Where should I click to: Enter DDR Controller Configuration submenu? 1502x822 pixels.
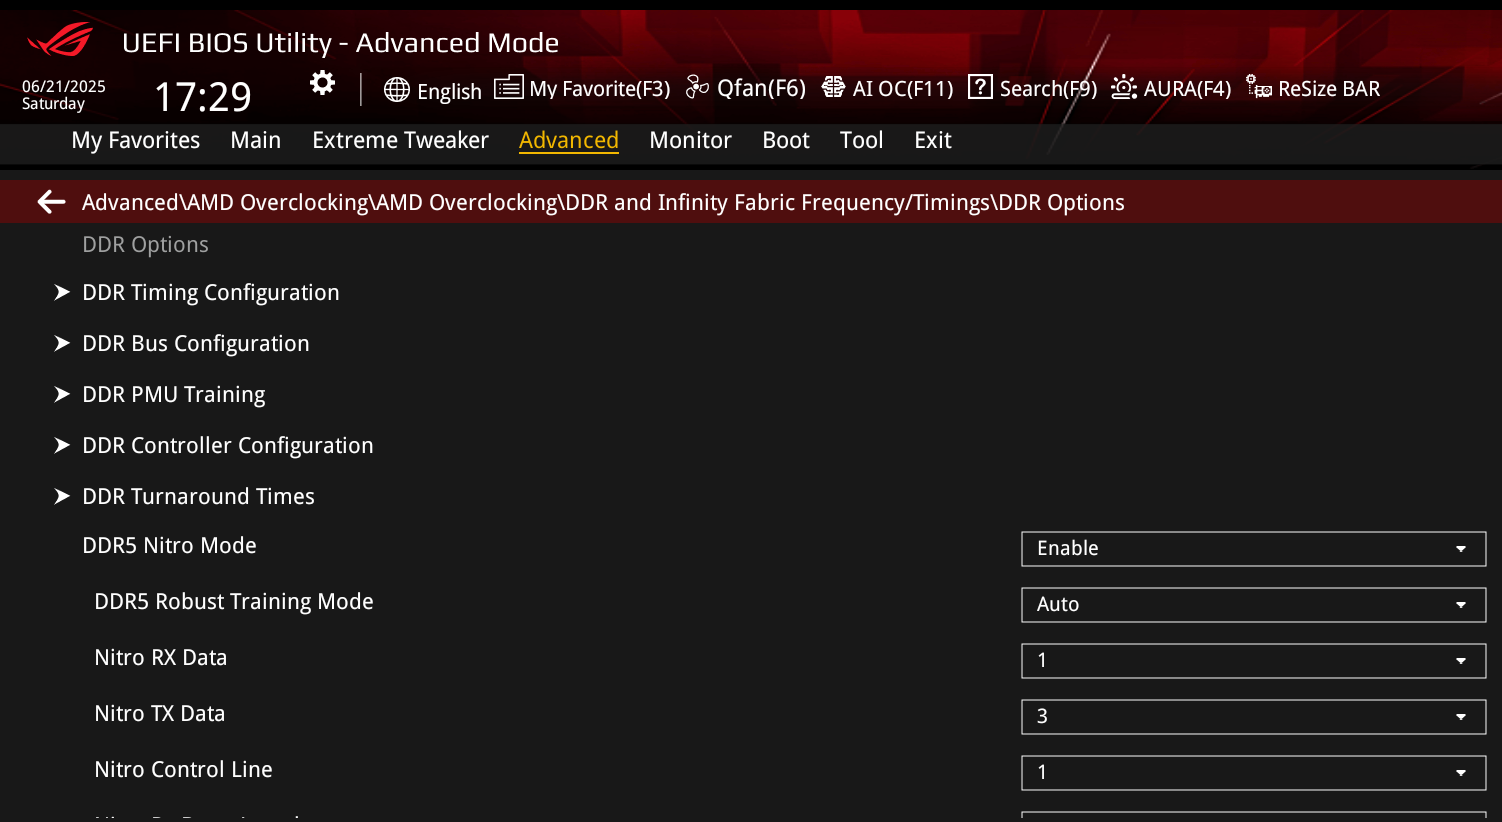pos(228,445)
